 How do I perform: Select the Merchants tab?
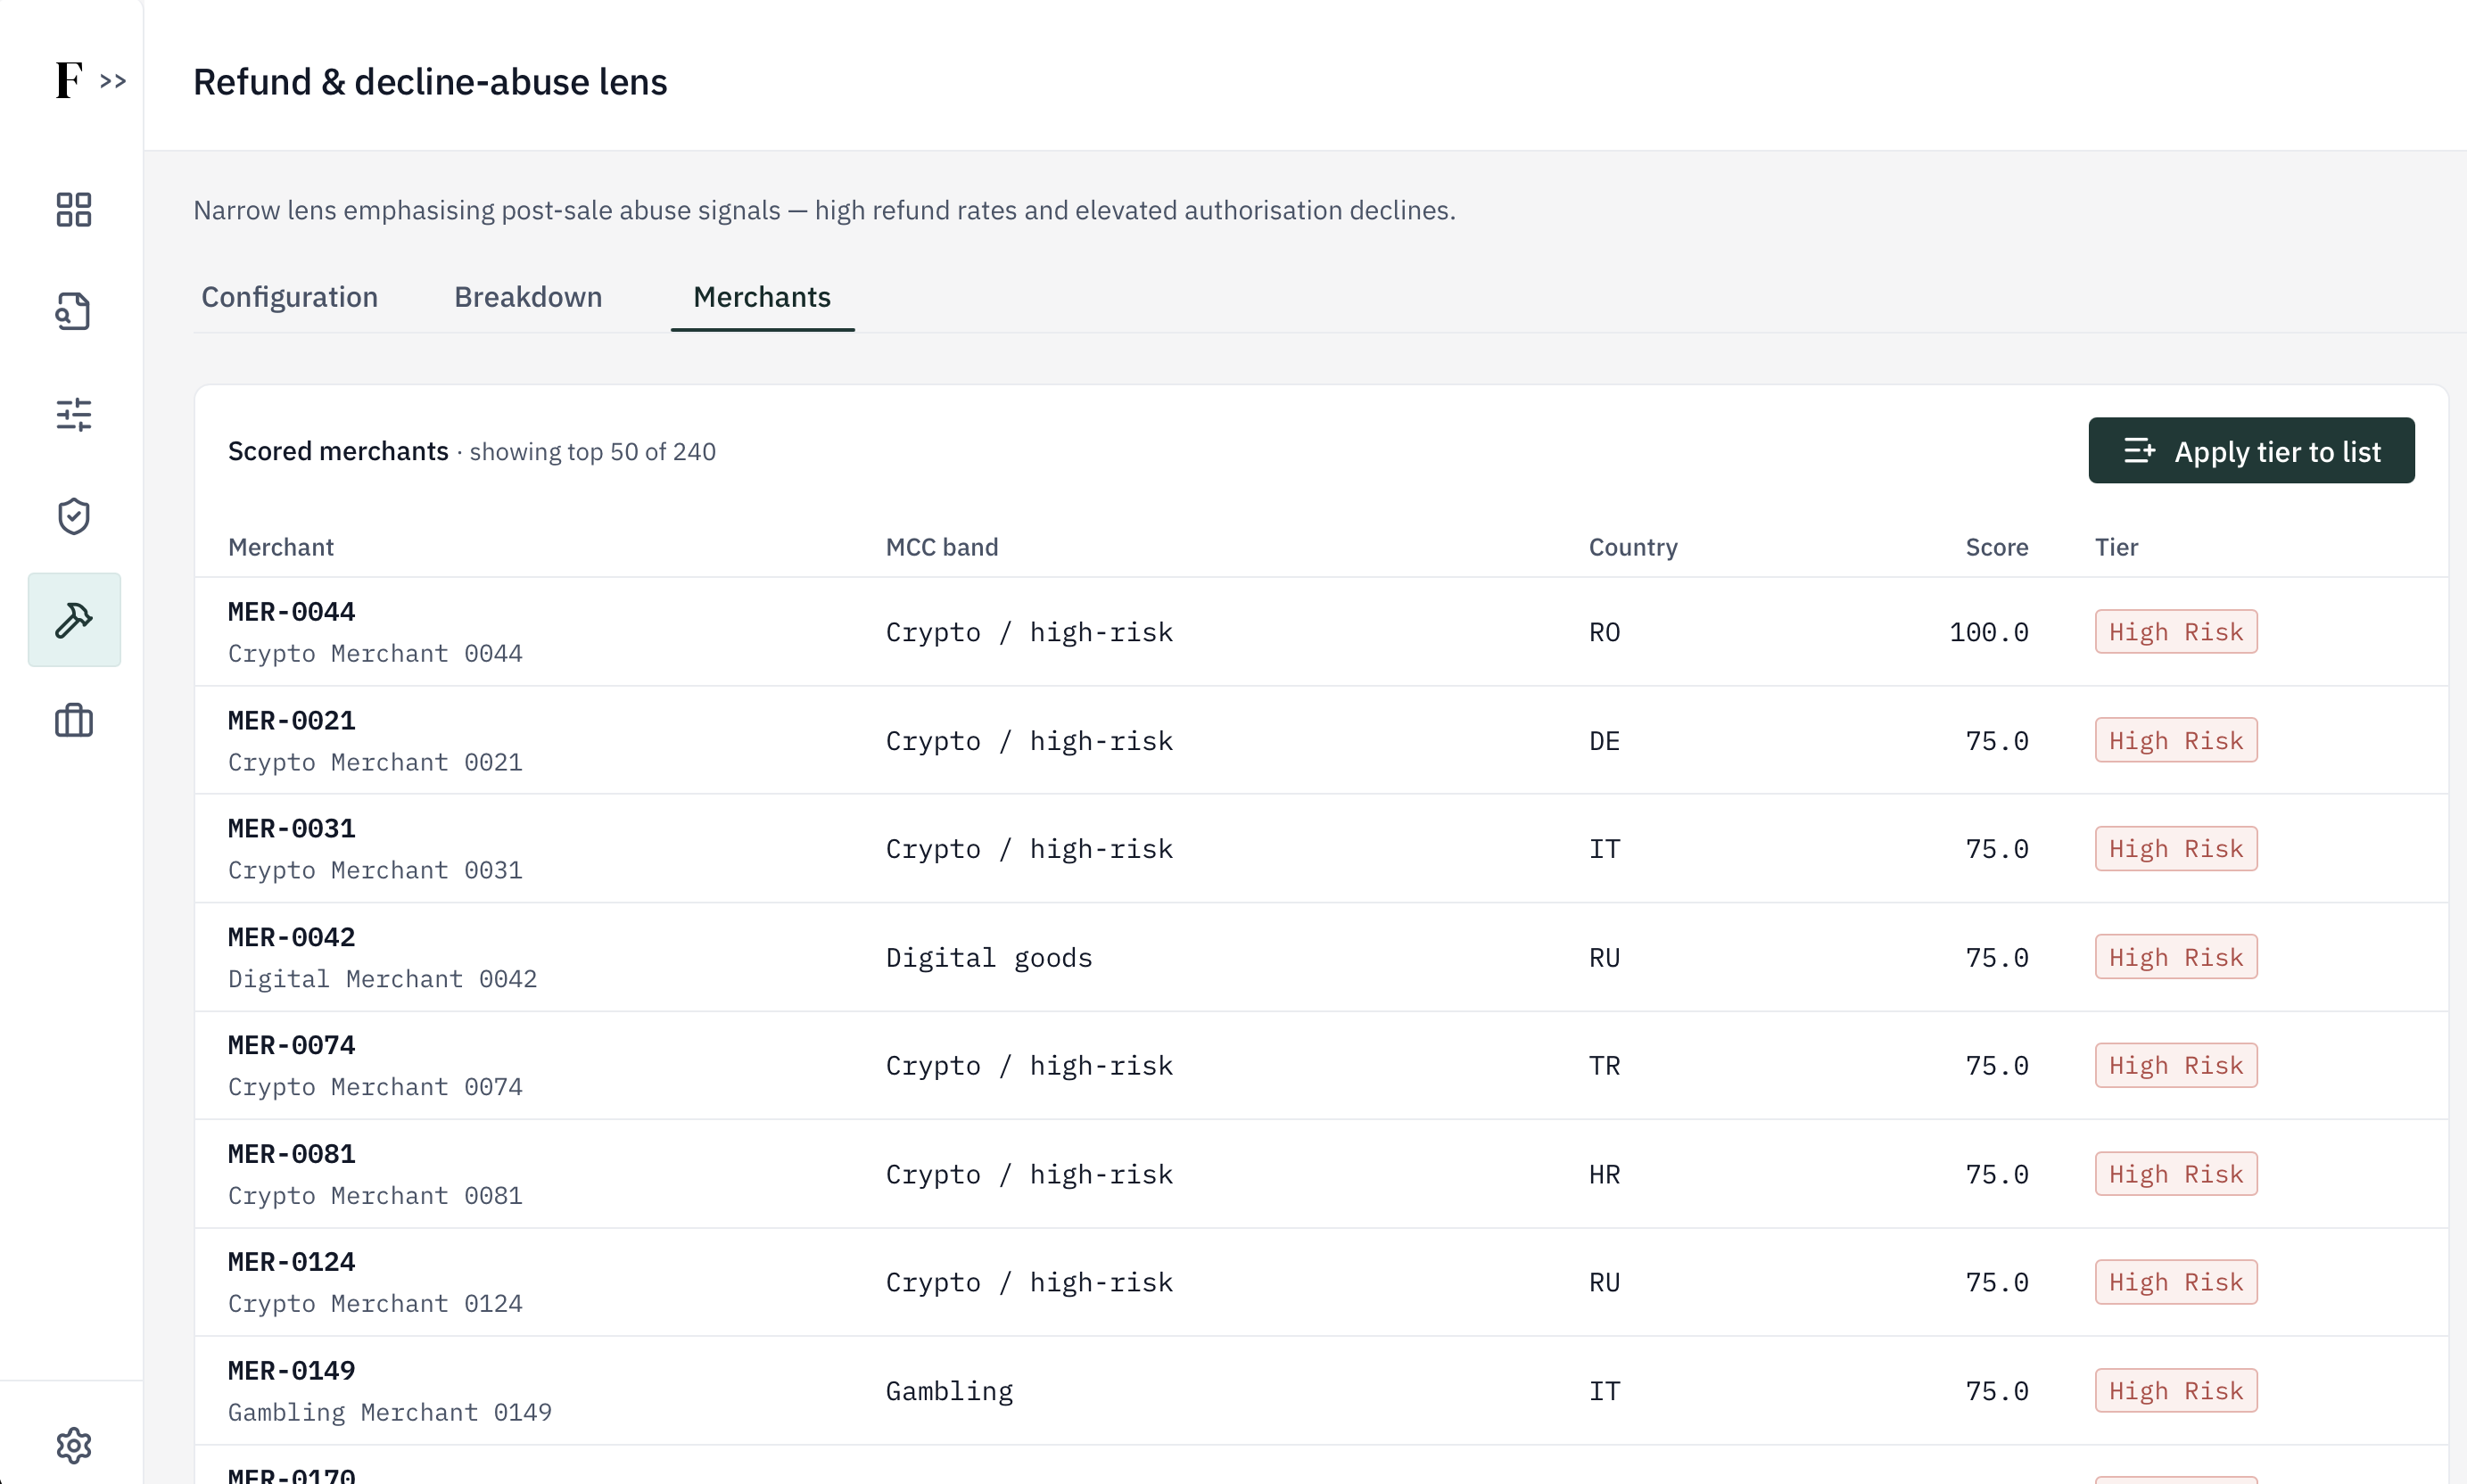(x=762, y=297)
